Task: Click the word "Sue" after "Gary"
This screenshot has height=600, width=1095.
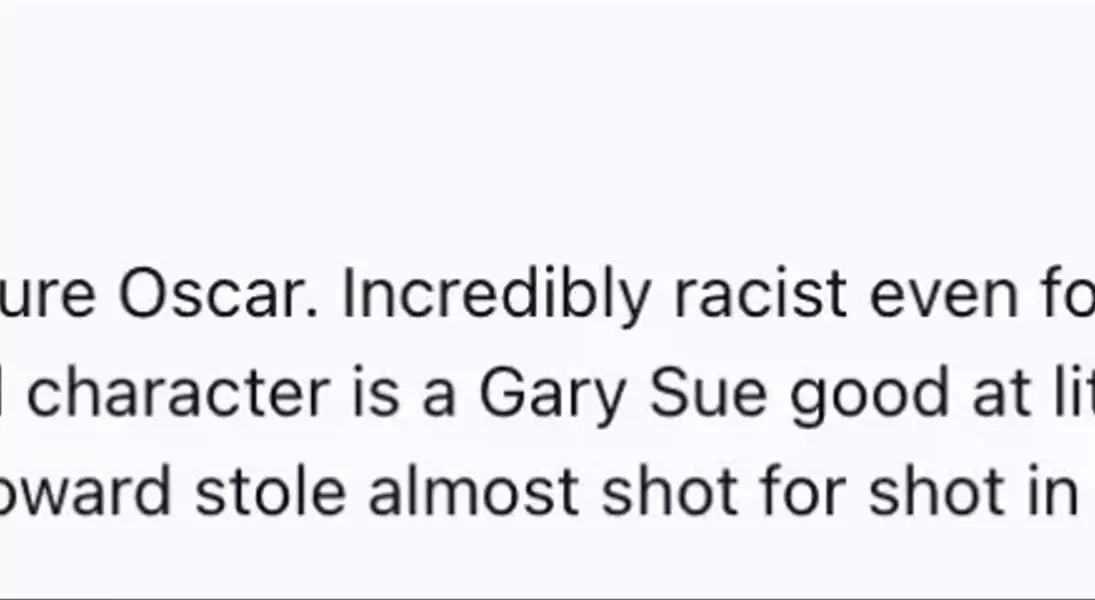Action: tap(706, 395)
